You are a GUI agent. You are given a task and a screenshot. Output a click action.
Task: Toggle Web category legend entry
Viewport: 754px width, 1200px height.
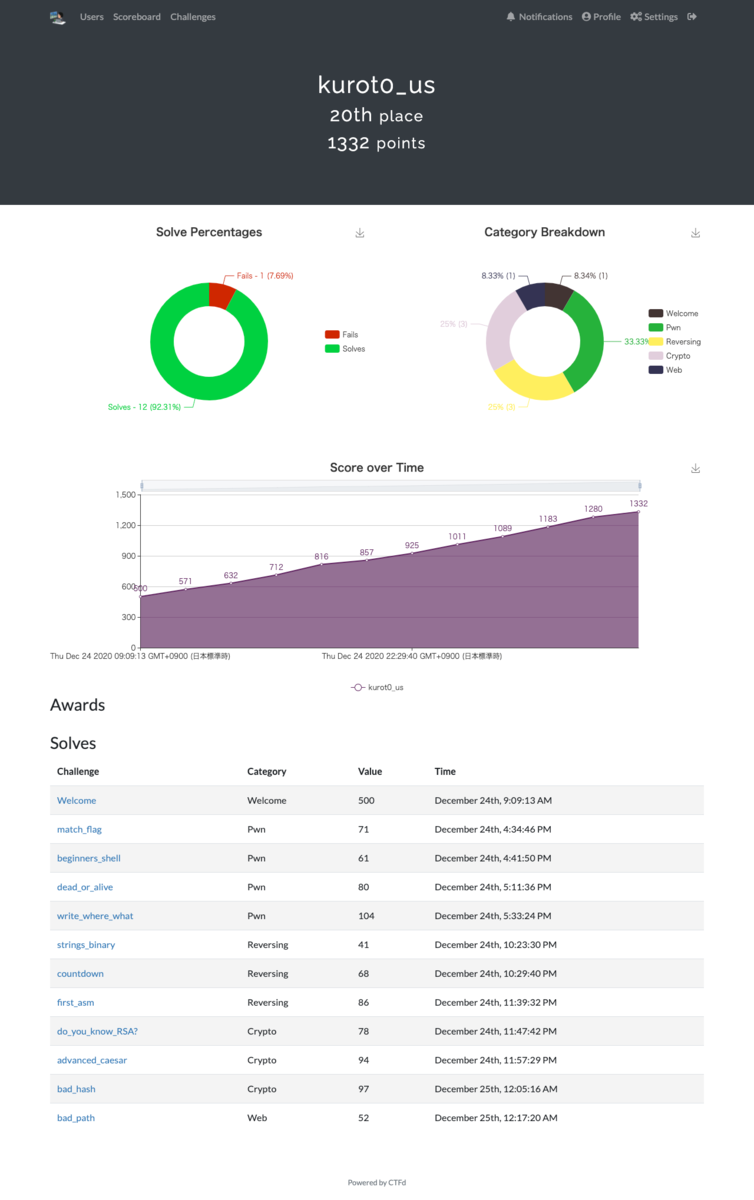coord(664,369)
